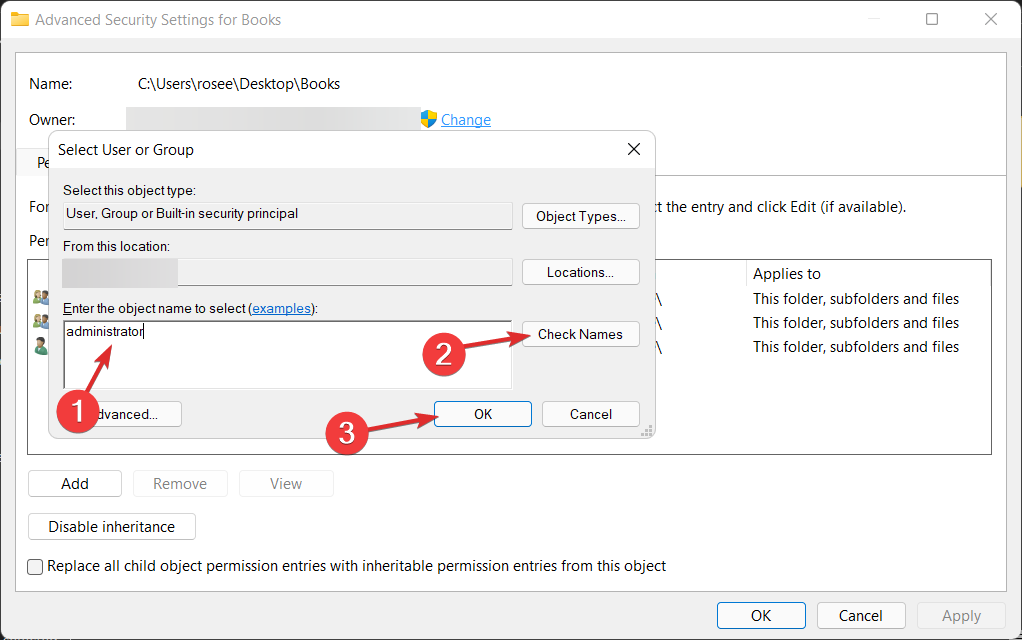Click the shield icon beside Change
Screen dimensions: 1022x640
[x=429, y=119]
